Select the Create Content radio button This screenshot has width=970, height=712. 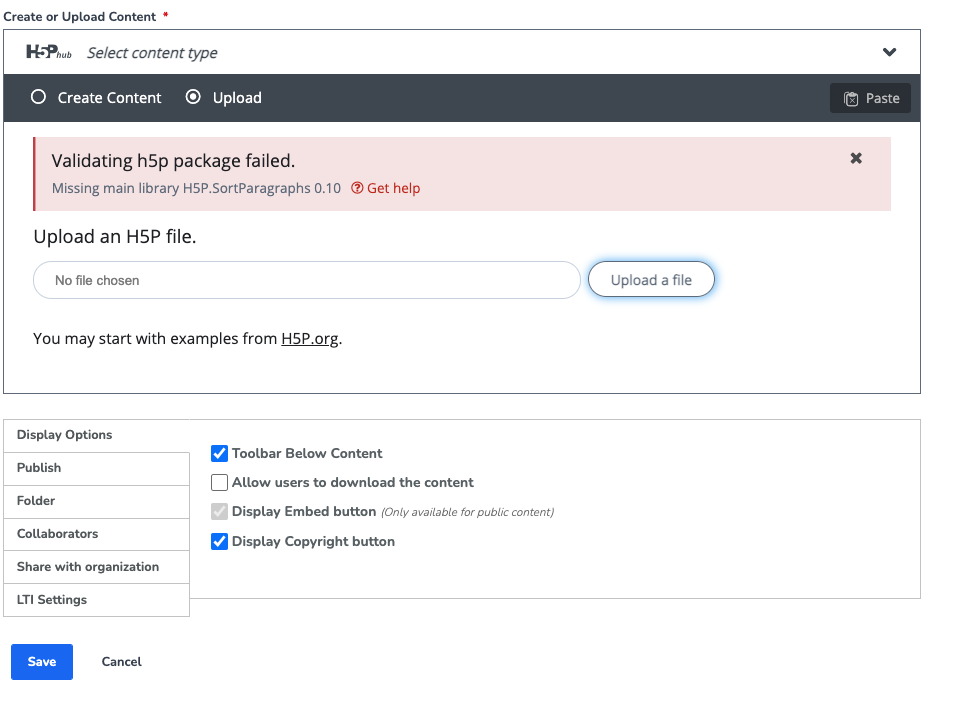pyautogui.click(x=38, y=97)
